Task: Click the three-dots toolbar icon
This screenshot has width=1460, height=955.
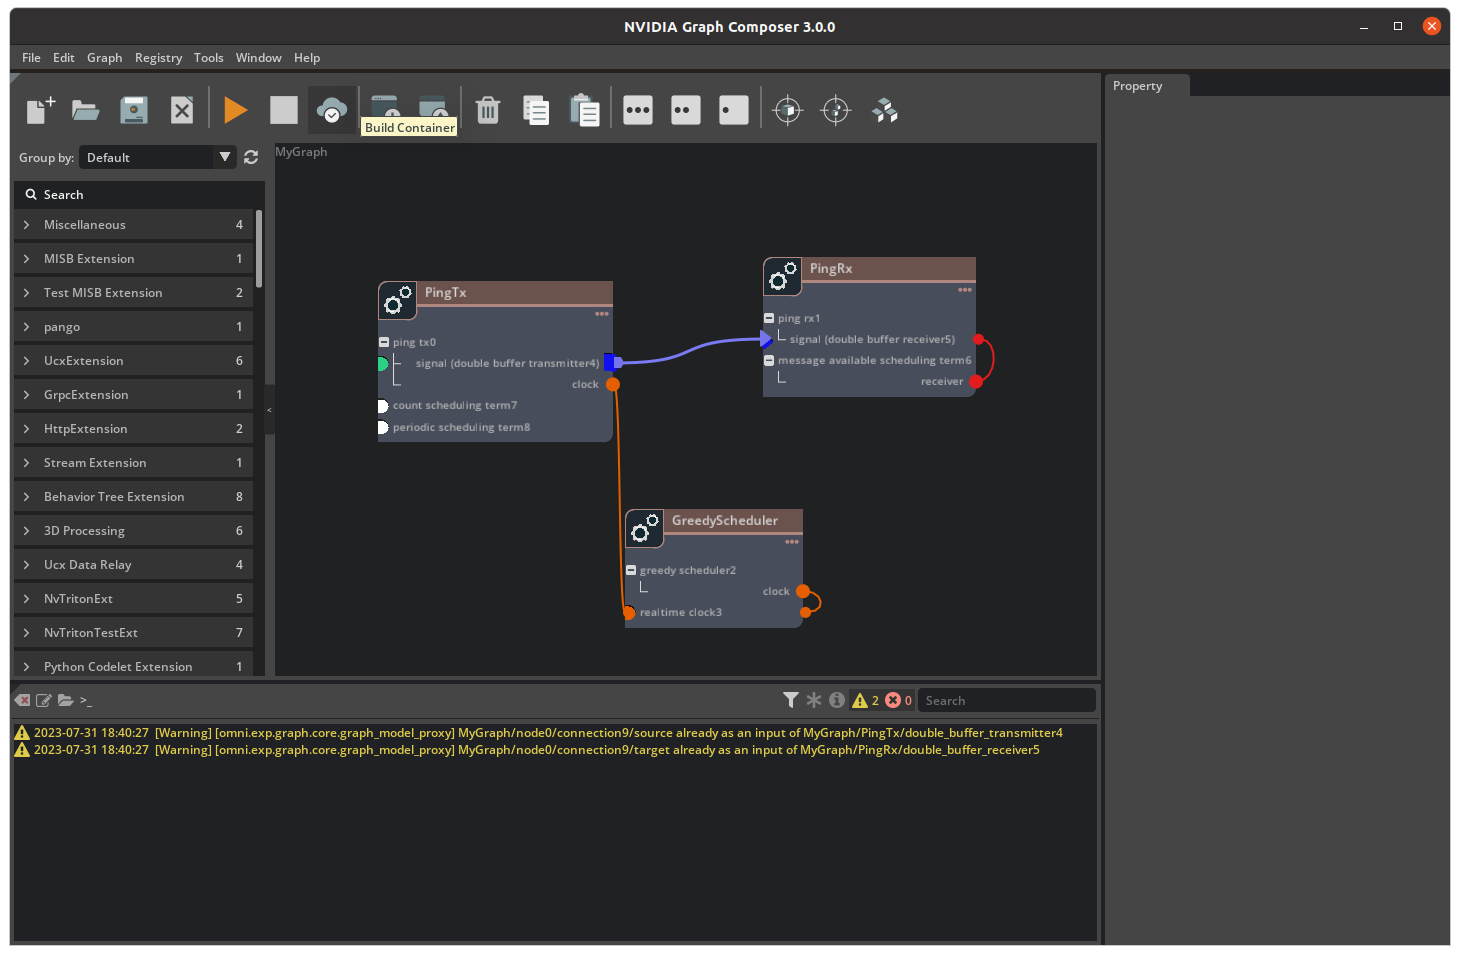Action: click(x=638, y=110)
